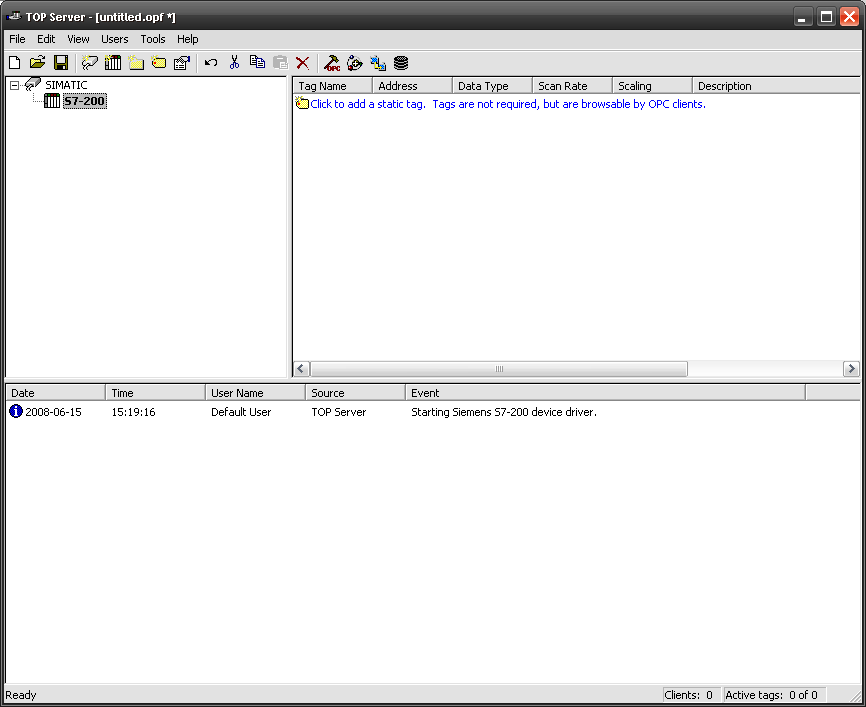Select the Siemens S7-200 driver log entry
Image resolution: width=866 pixels, height=707 pixels.
click(x=503, y=412)
